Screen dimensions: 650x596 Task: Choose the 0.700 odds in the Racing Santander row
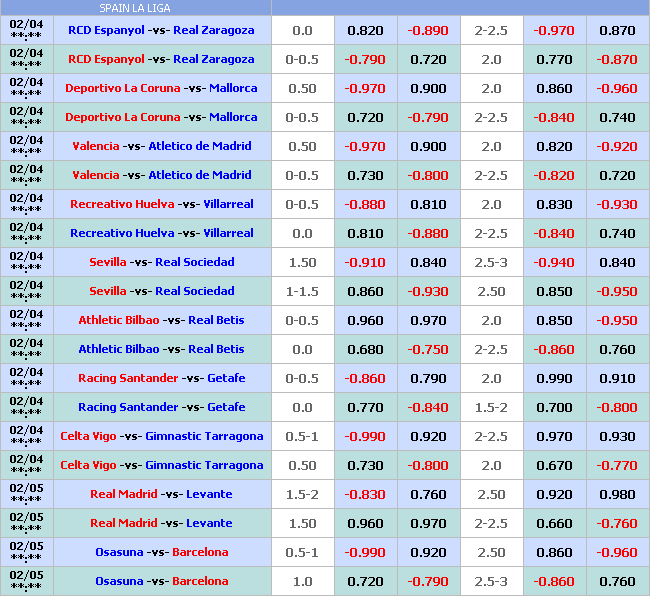pos(554,407)
